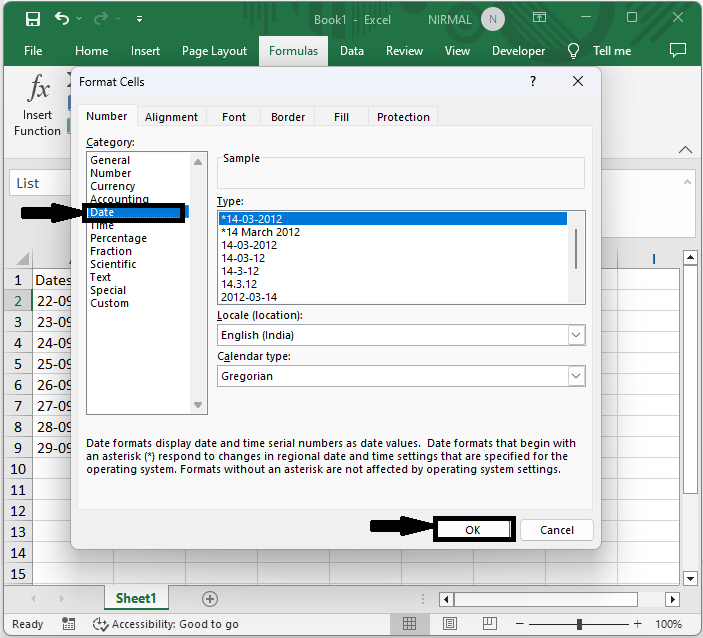Open the Comments speech bubble icon
Screen dimensions: 703x638
click(677, 50)
